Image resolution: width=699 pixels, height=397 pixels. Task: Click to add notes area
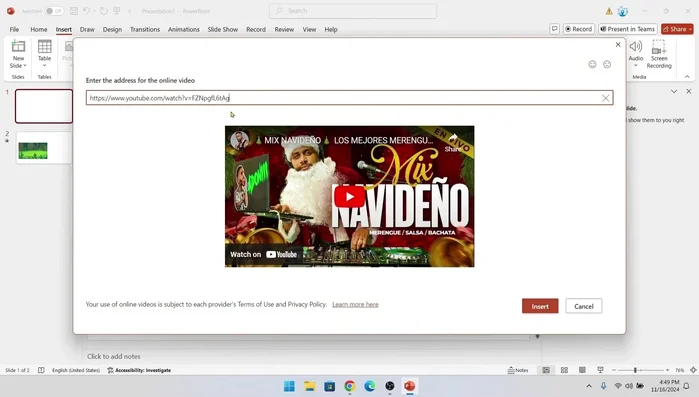tap(114, 356)
